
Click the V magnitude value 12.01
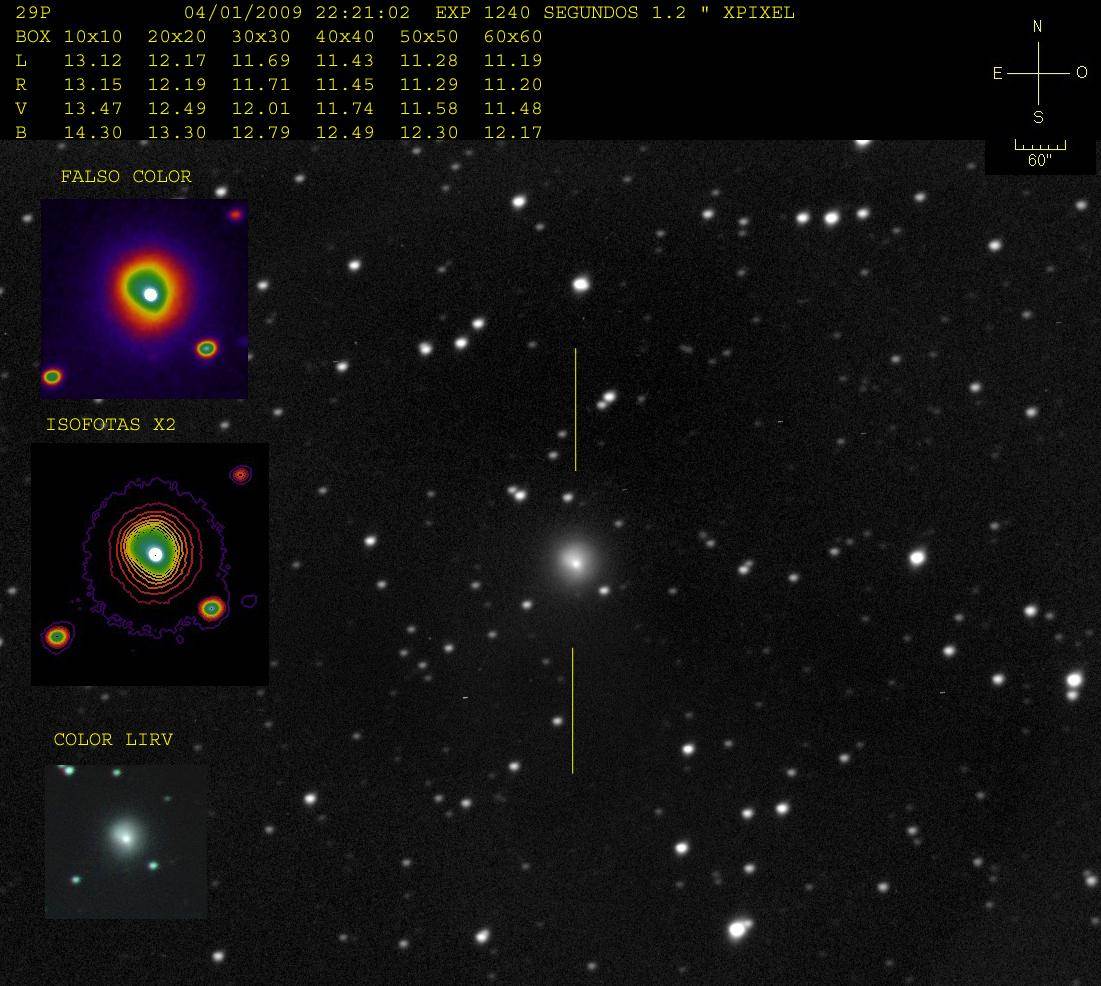(x=261, y=109)
